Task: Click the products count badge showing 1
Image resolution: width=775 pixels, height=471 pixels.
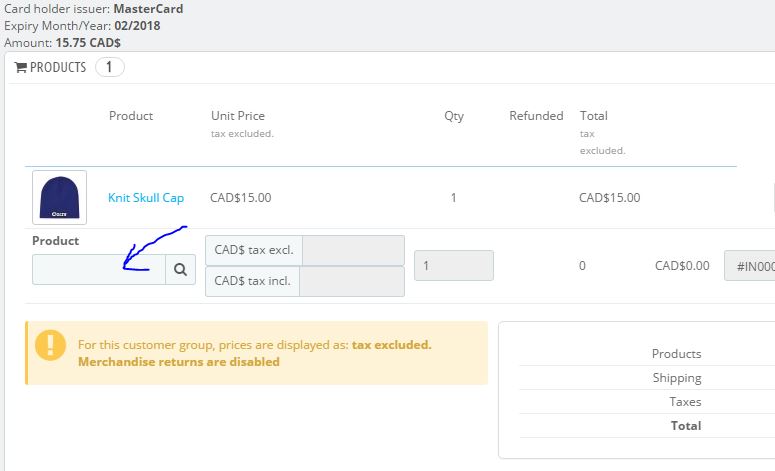Action: (x=109, y=68)
